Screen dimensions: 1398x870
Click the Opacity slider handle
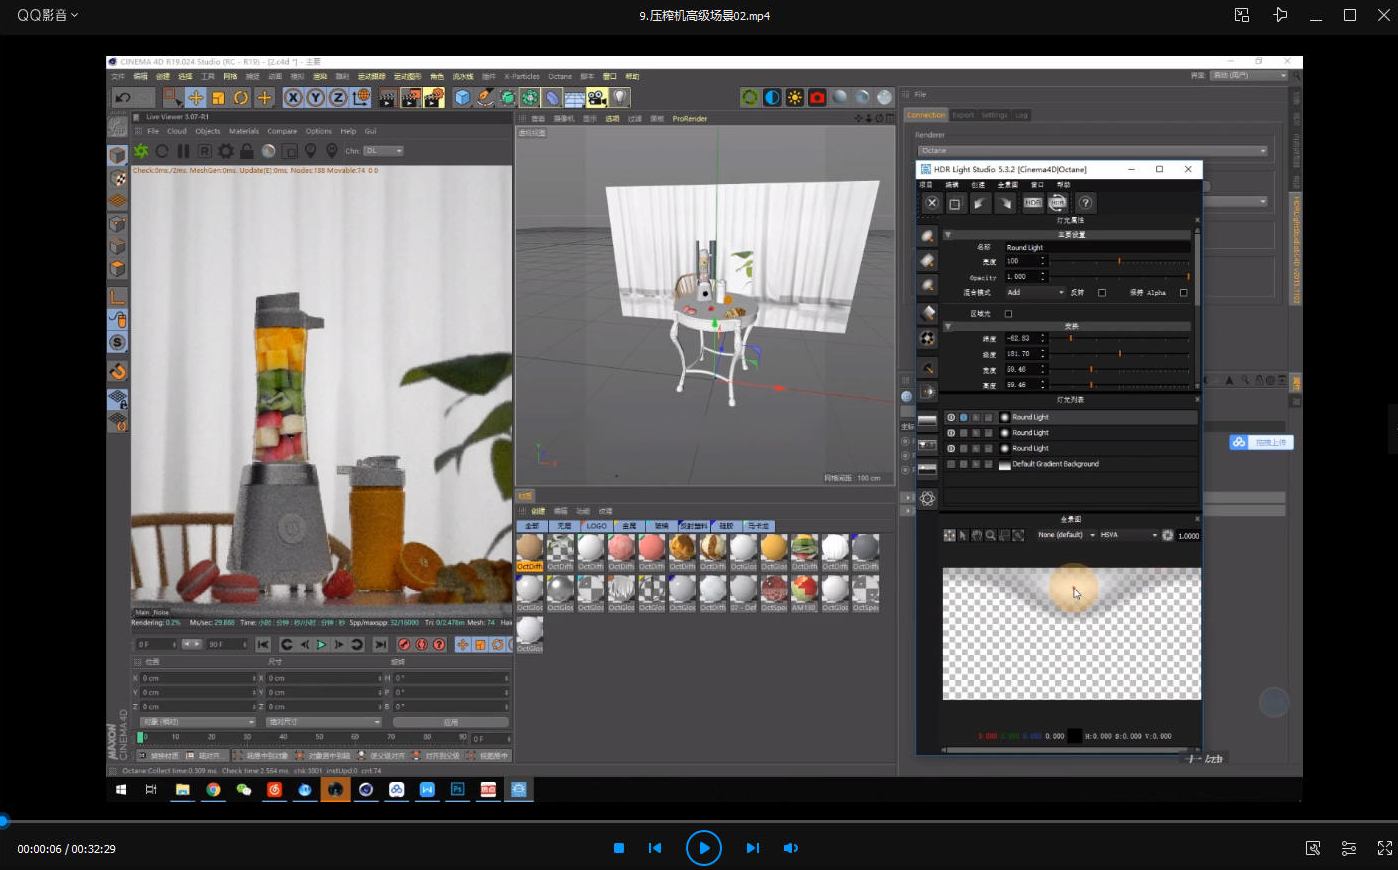pos(1188,277)
